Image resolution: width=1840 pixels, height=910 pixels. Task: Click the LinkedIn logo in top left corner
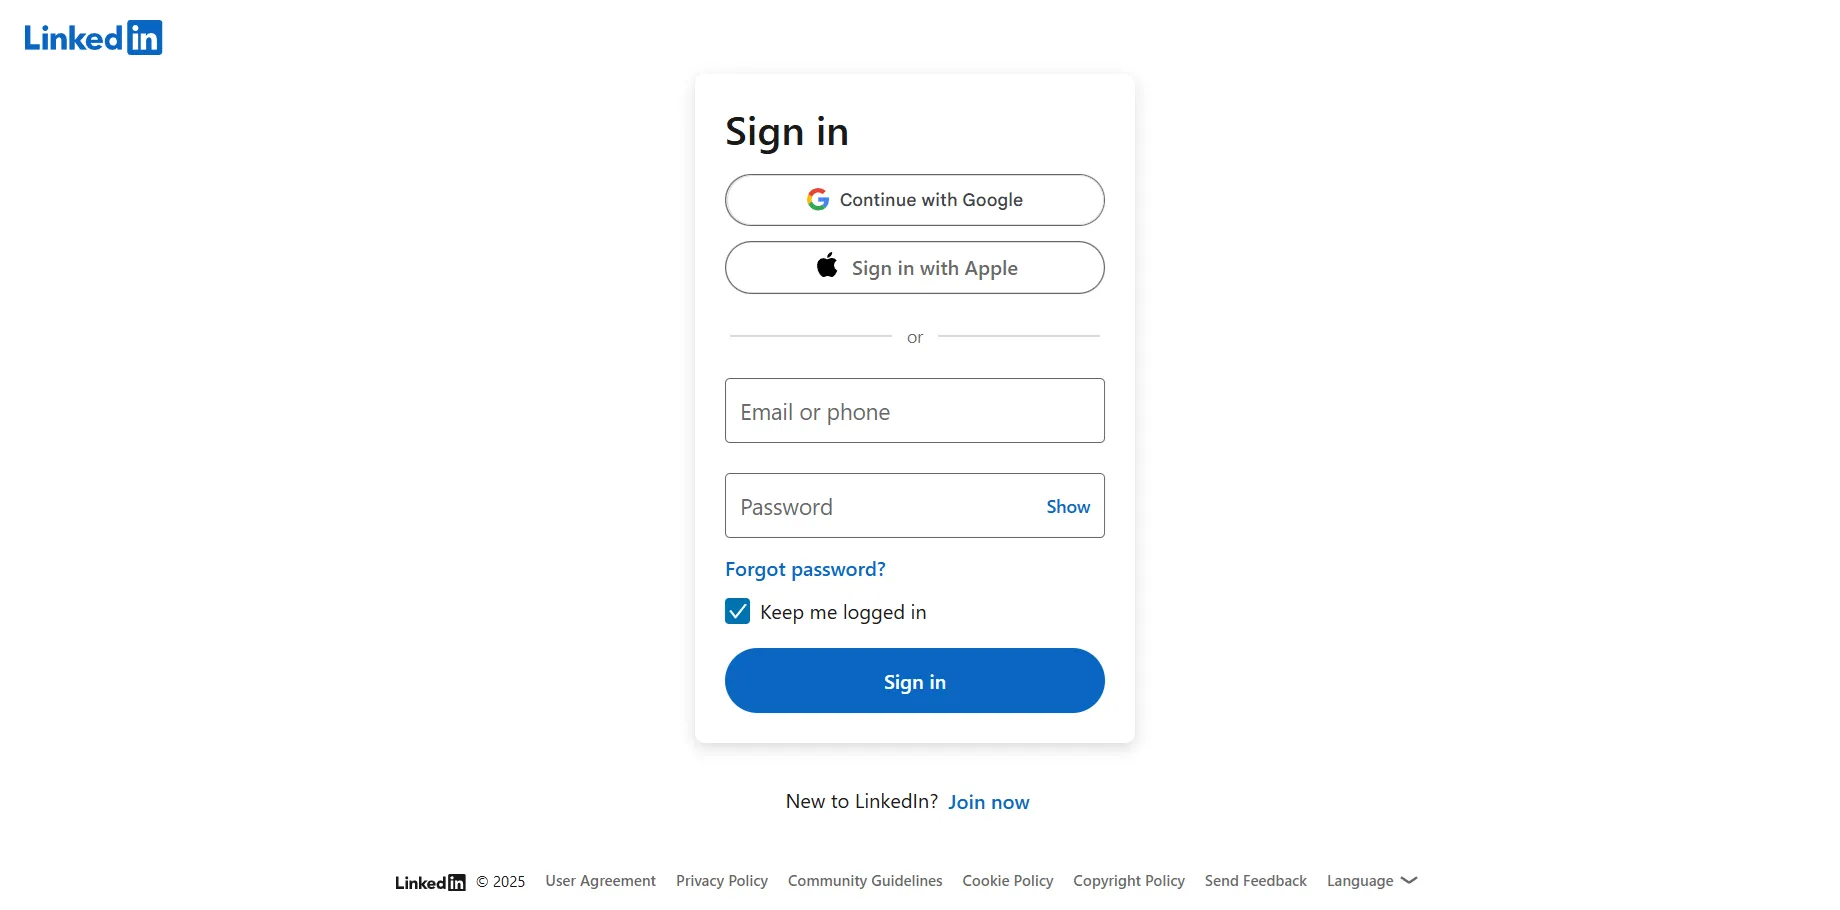click(92, 37)
